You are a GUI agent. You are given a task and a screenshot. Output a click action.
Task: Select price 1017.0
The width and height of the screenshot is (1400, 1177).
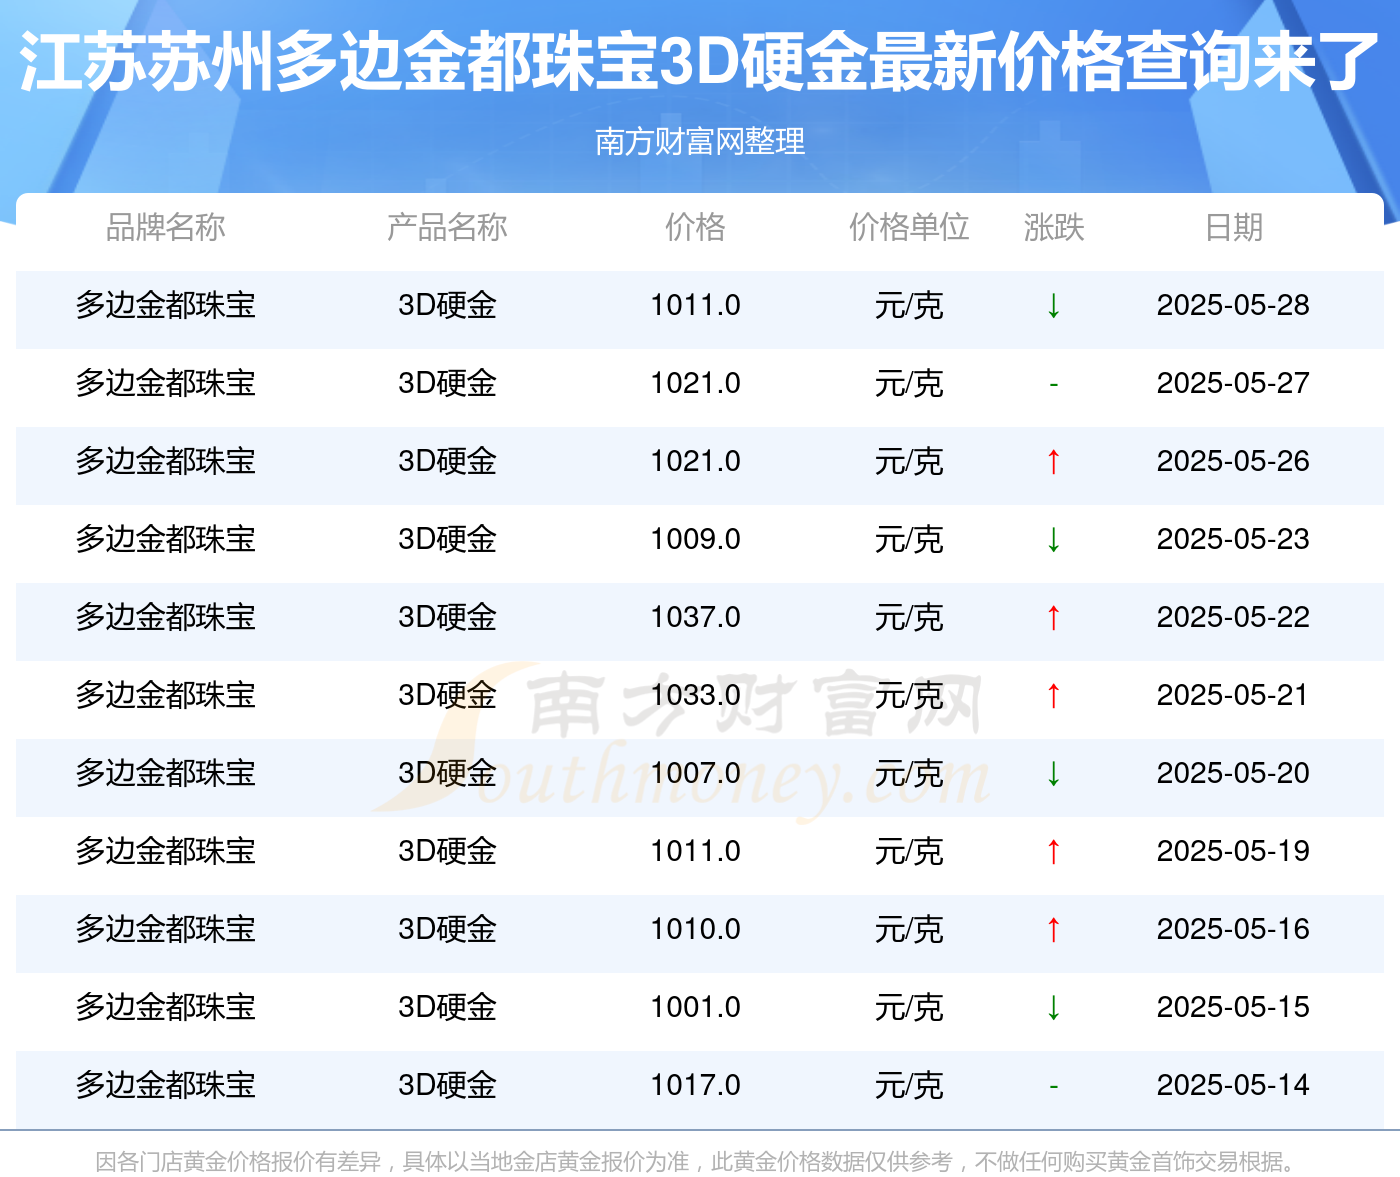(695, 1085)
